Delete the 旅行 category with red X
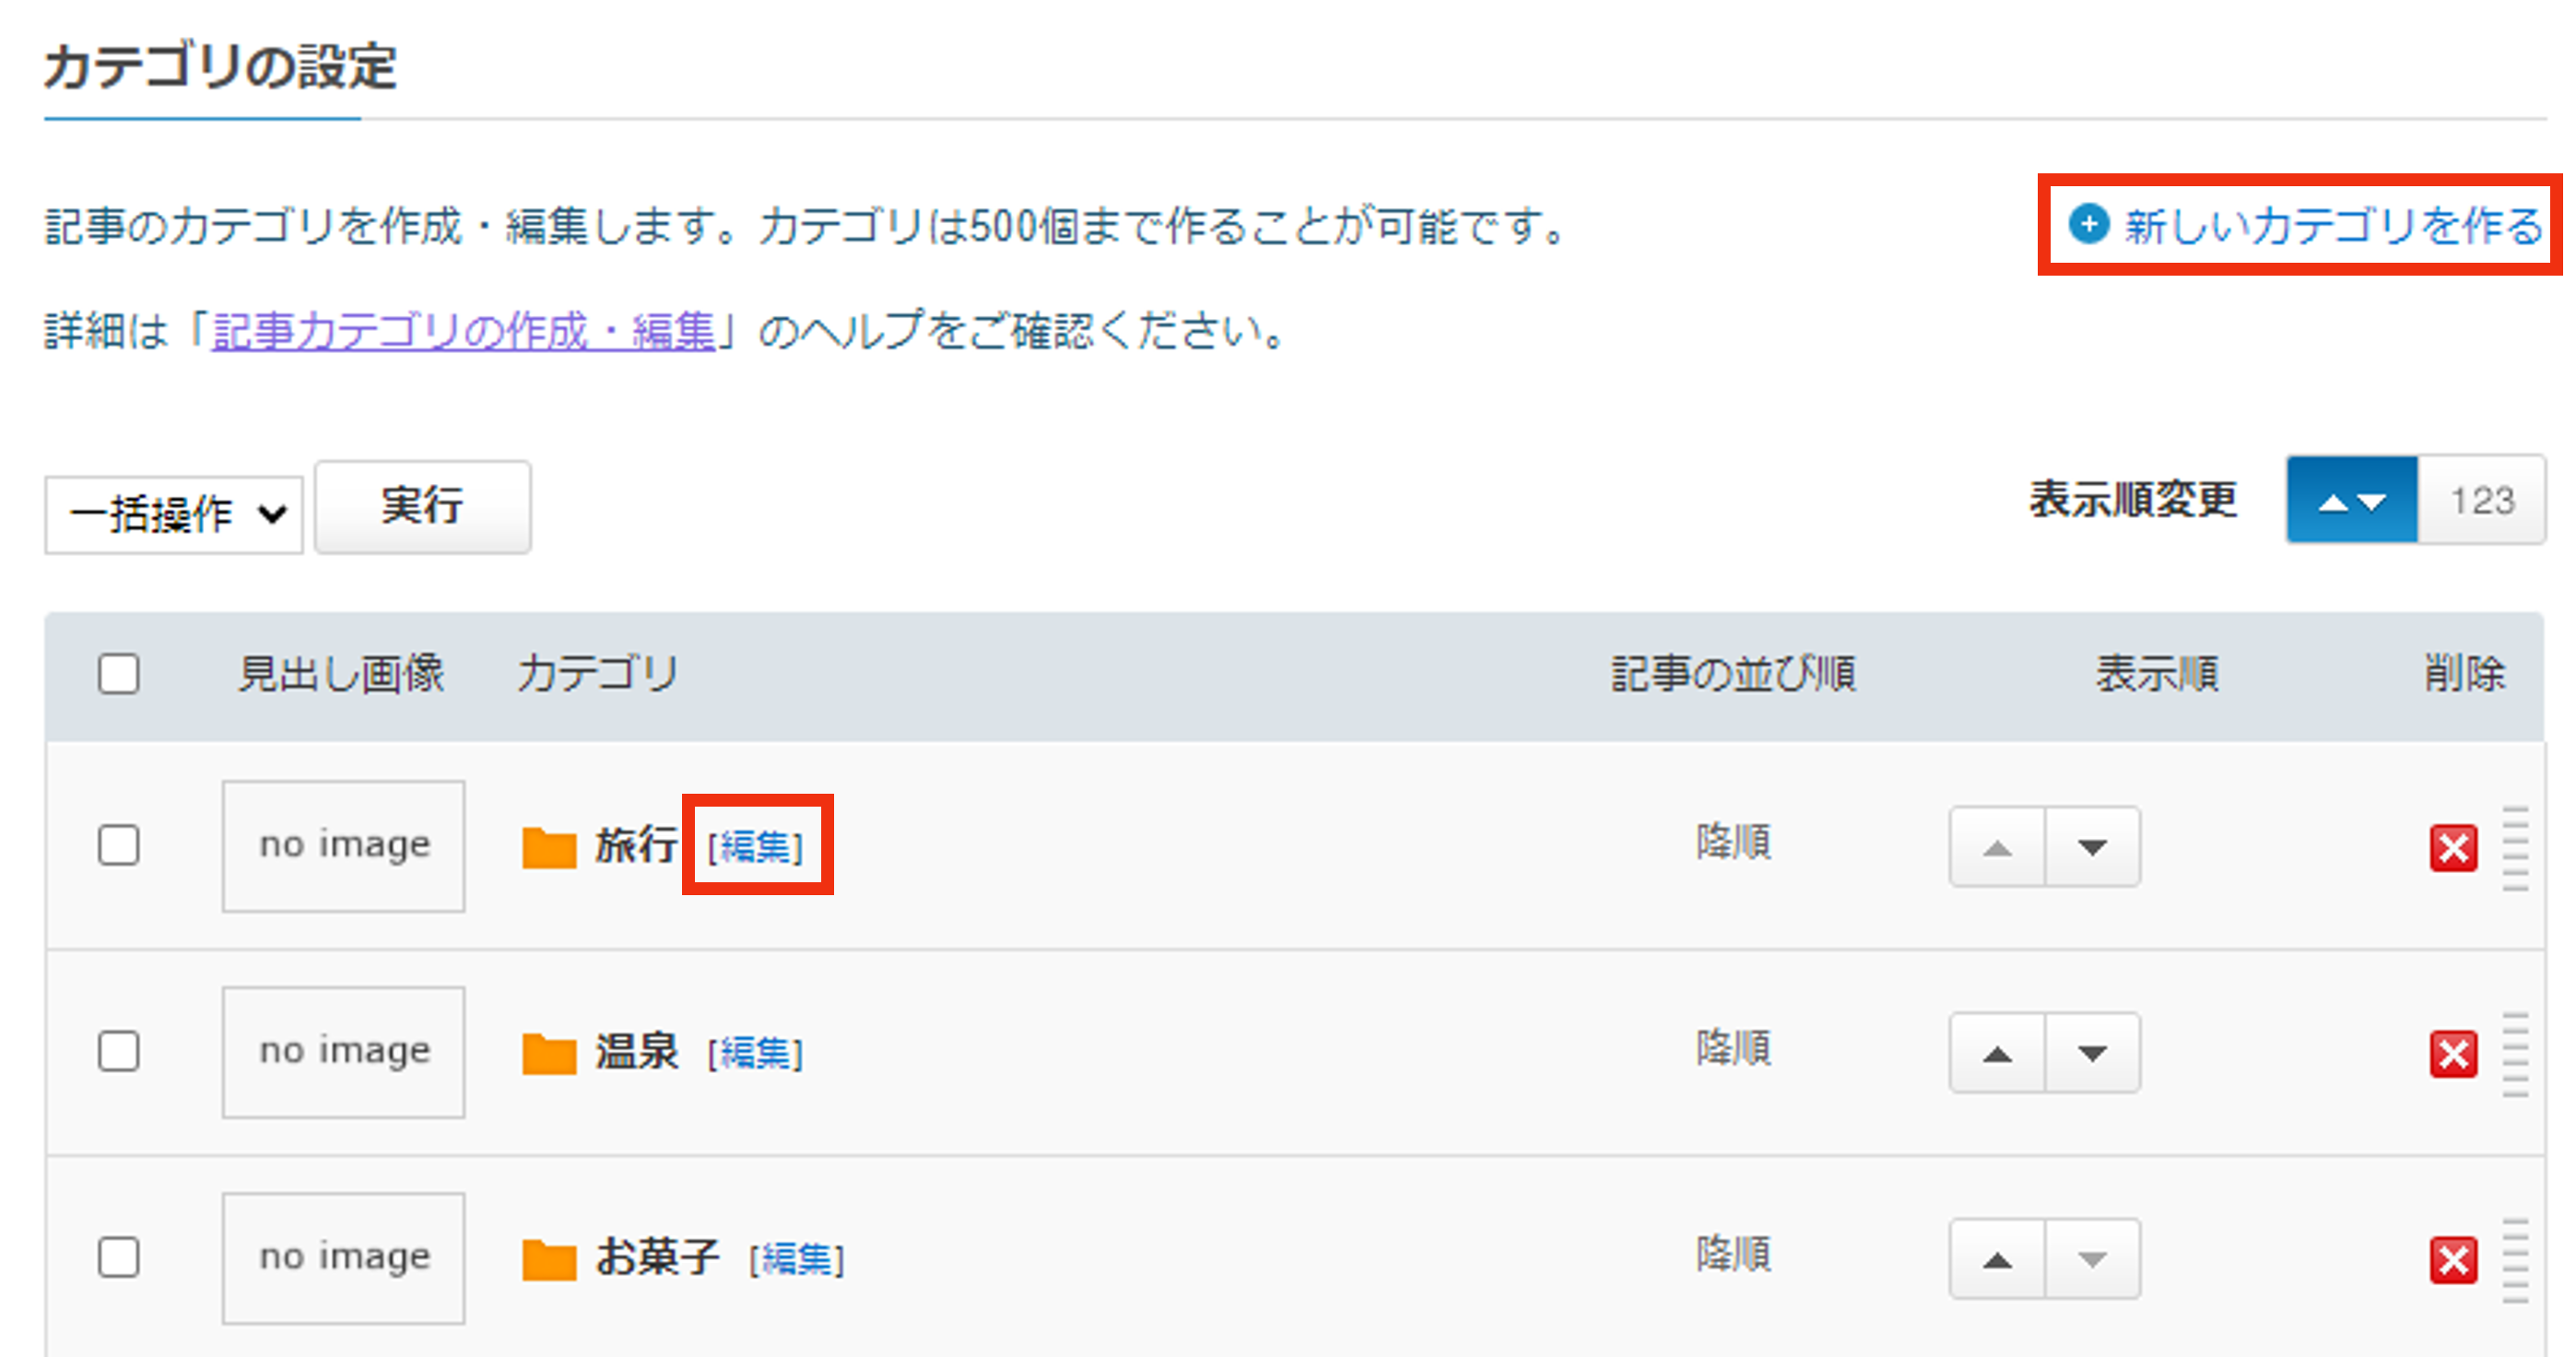 click(x=2452, y=848)
